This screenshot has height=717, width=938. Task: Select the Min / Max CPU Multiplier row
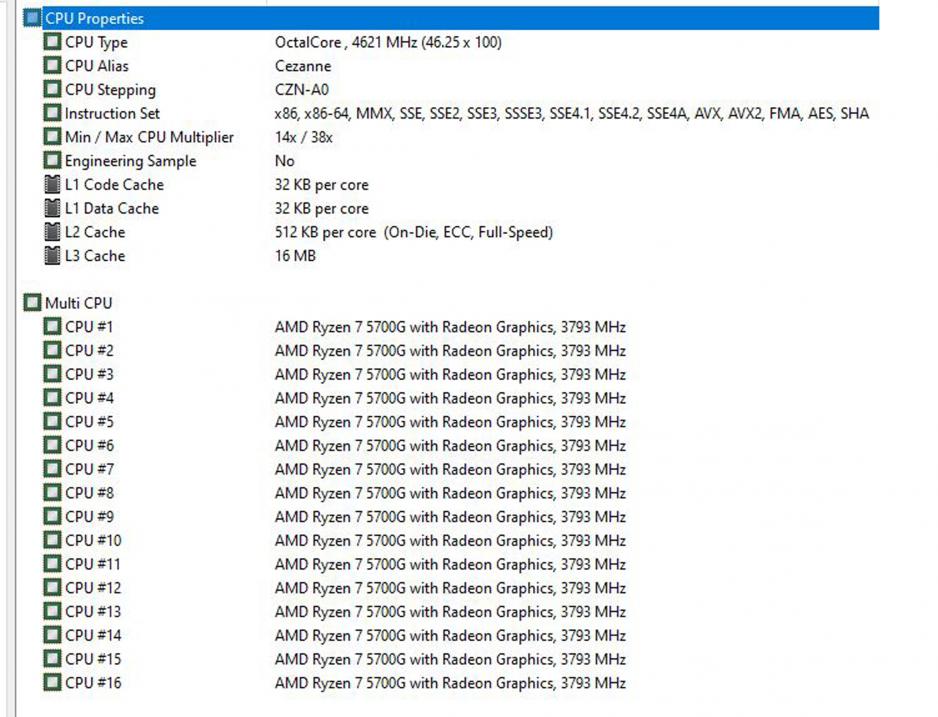point(149,137)
